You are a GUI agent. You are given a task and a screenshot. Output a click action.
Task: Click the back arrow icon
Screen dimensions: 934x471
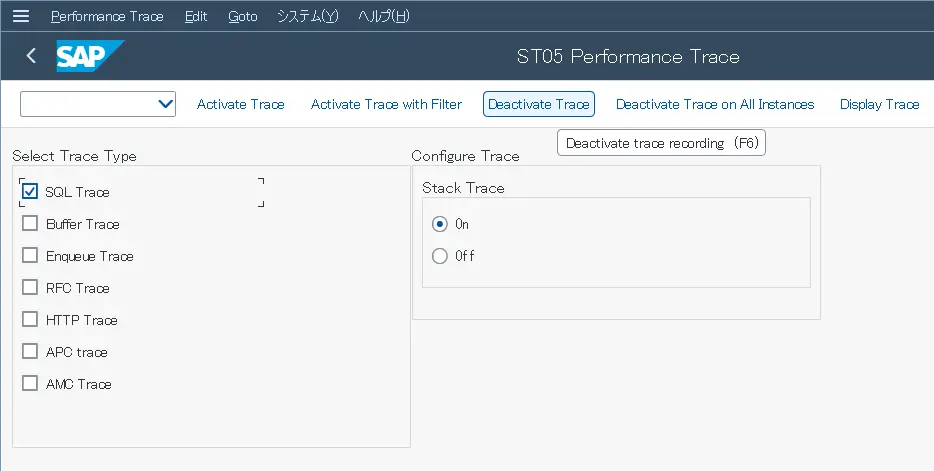pos(31,56)
